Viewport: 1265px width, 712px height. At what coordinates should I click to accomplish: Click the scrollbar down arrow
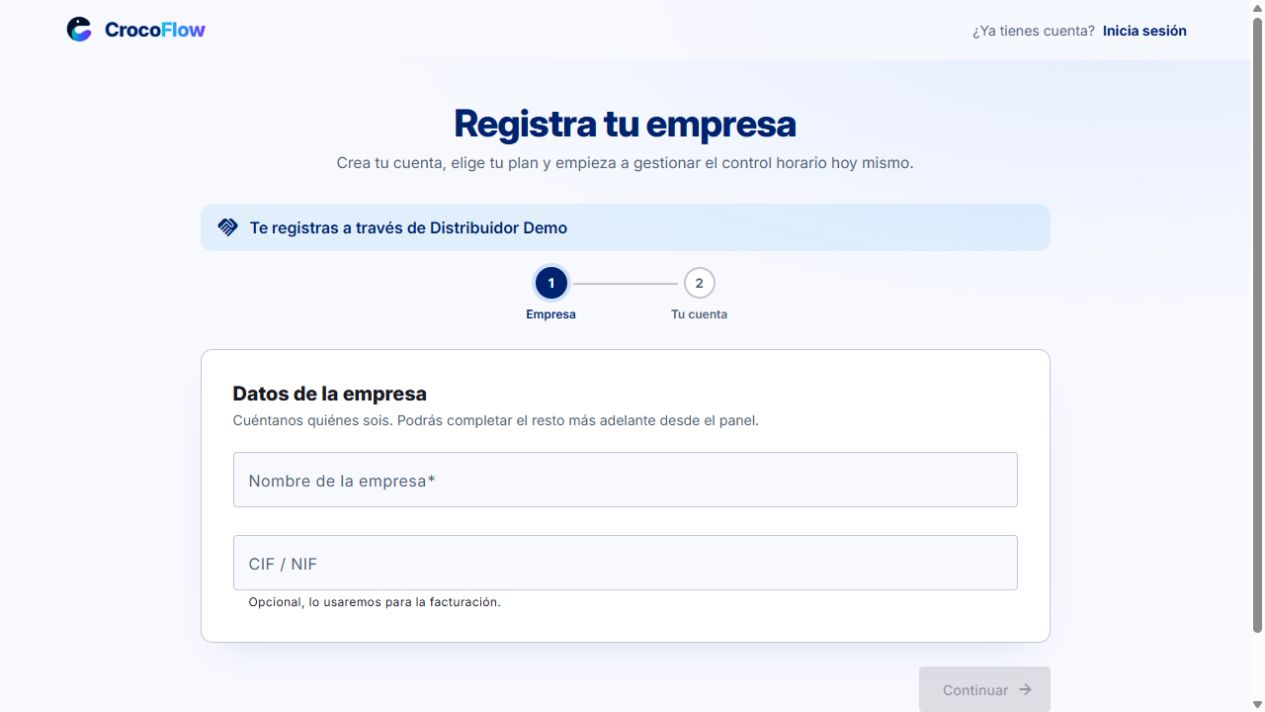click(1258, 705)
